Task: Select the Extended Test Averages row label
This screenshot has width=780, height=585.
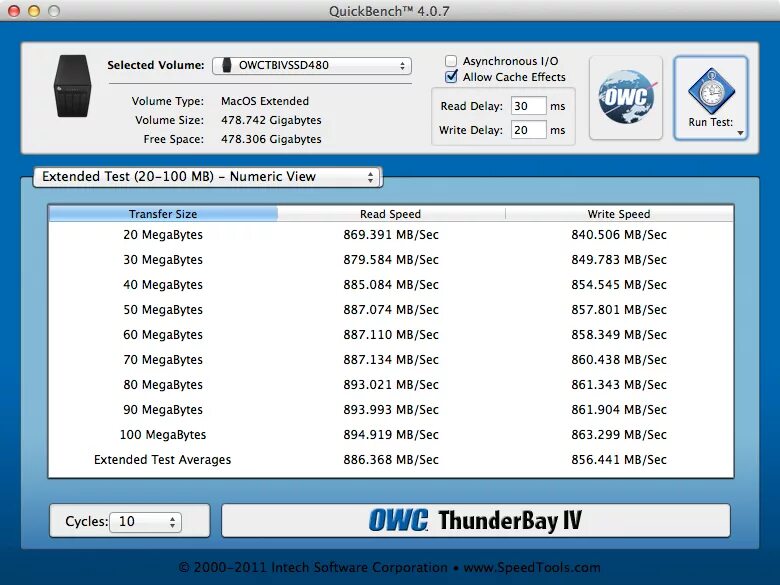Action: (163, 460)
